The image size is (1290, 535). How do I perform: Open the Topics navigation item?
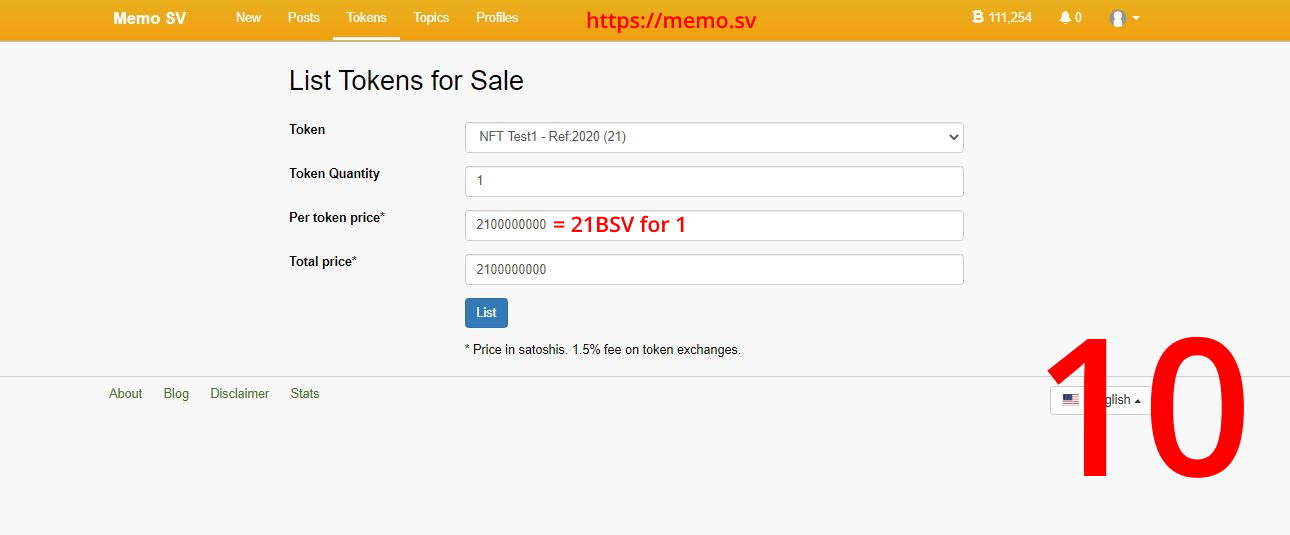pyautogui.click(x=431, y=18)
